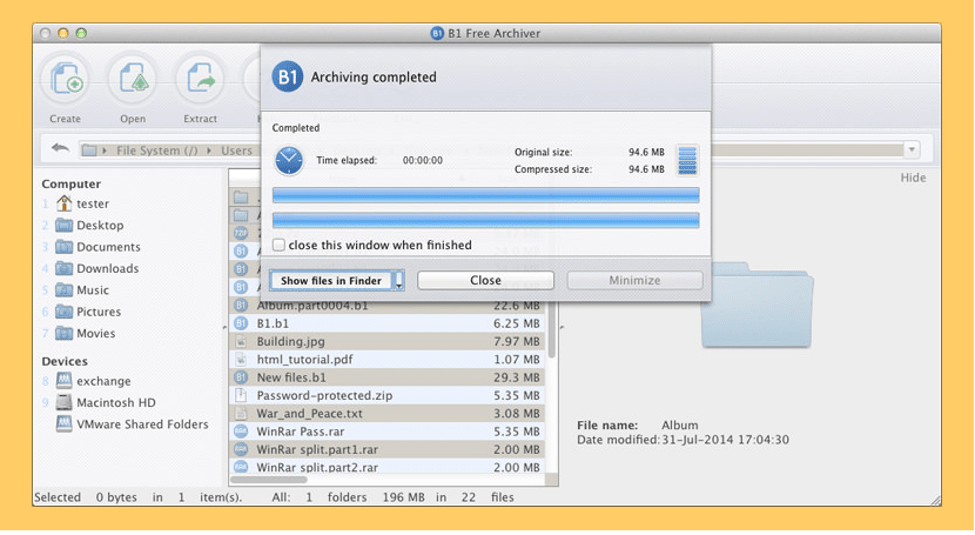Click the large Album folder preview
This screenshot has height=535, width=975.
tap(757, 303)
